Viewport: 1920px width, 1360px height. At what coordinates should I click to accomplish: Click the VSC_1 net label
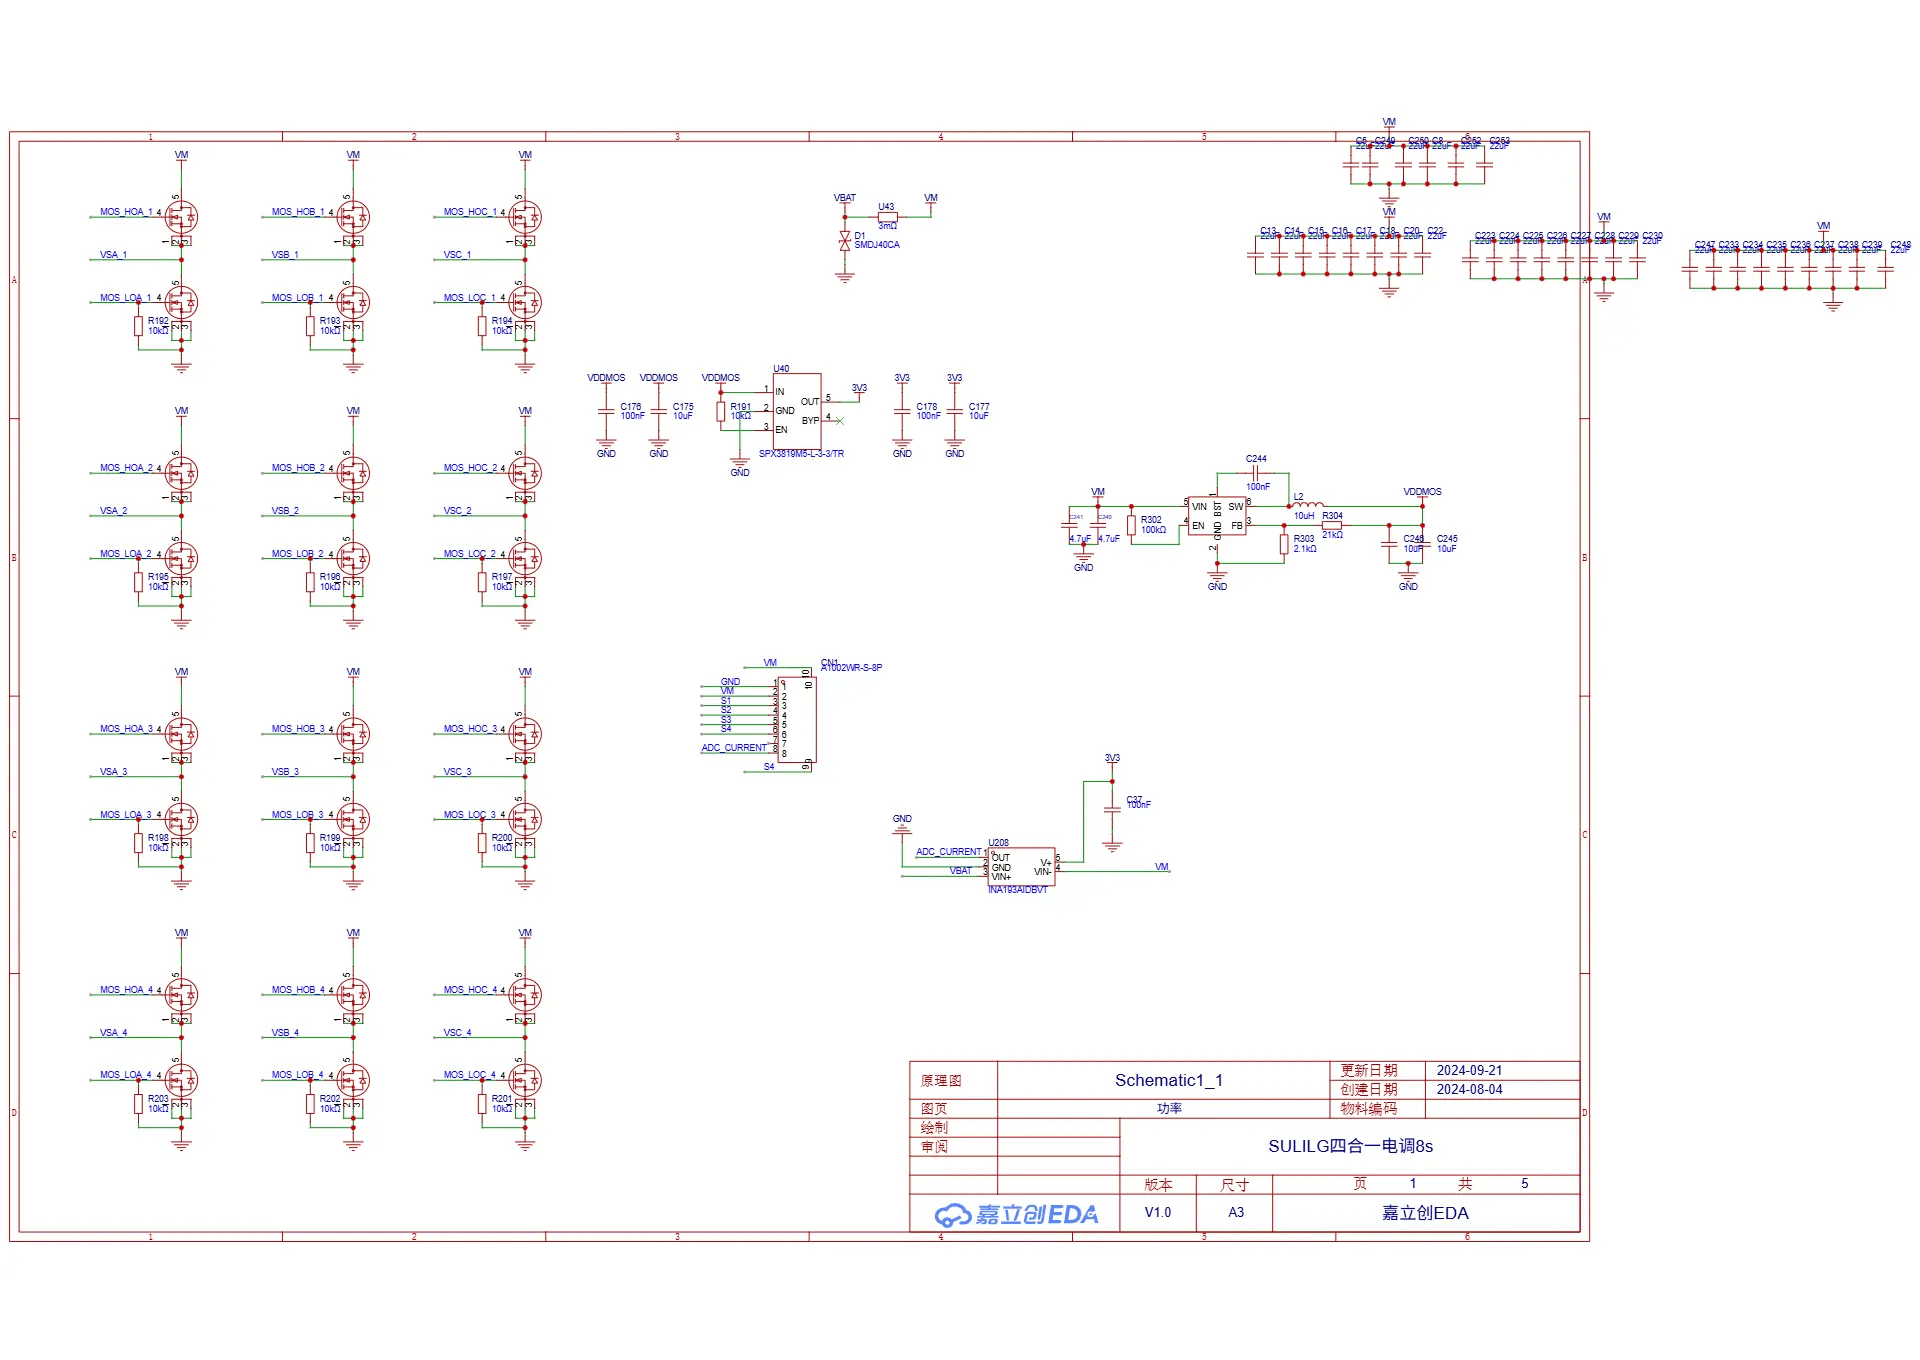click(x=457, y=255)
